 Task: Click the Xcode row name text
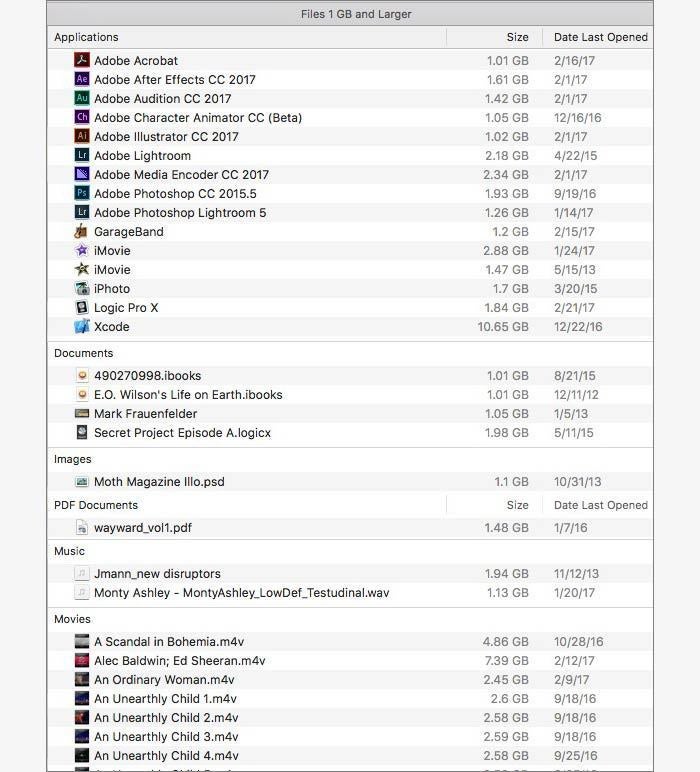tap(112, 326)
